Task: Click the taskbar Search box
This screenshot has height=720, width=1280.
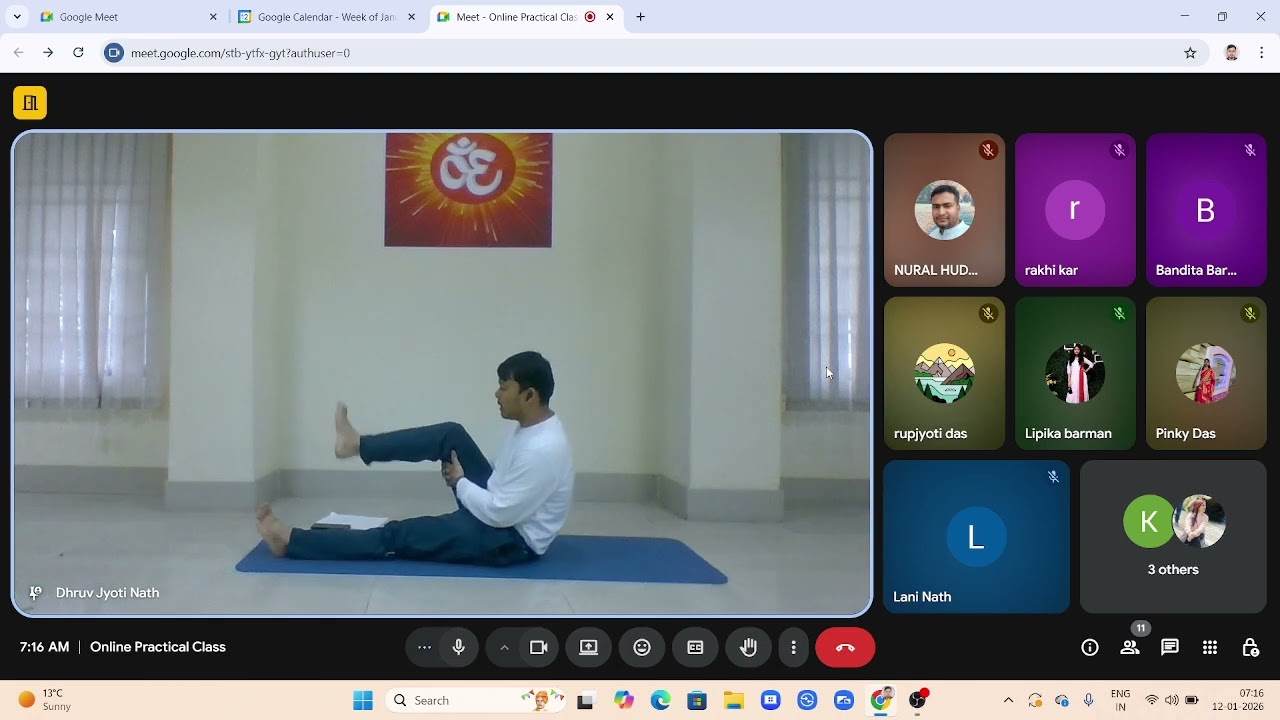Action: click(475, 700)
